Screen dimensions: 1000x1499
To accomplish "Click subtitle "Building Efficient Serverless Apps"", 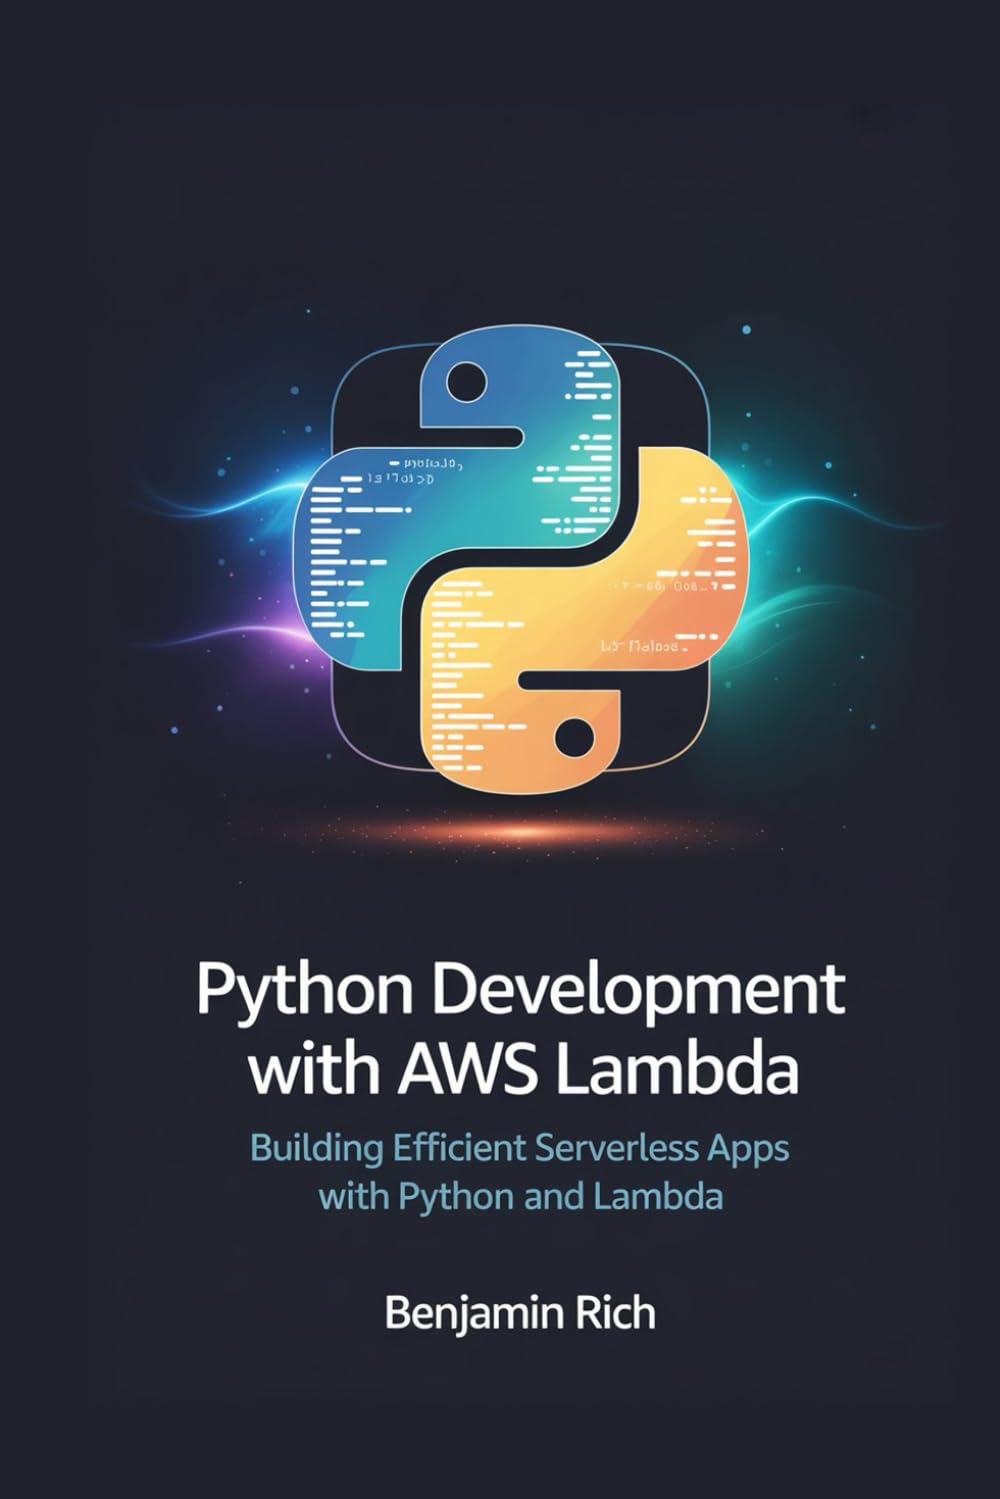I will (x=520, y=1150).
